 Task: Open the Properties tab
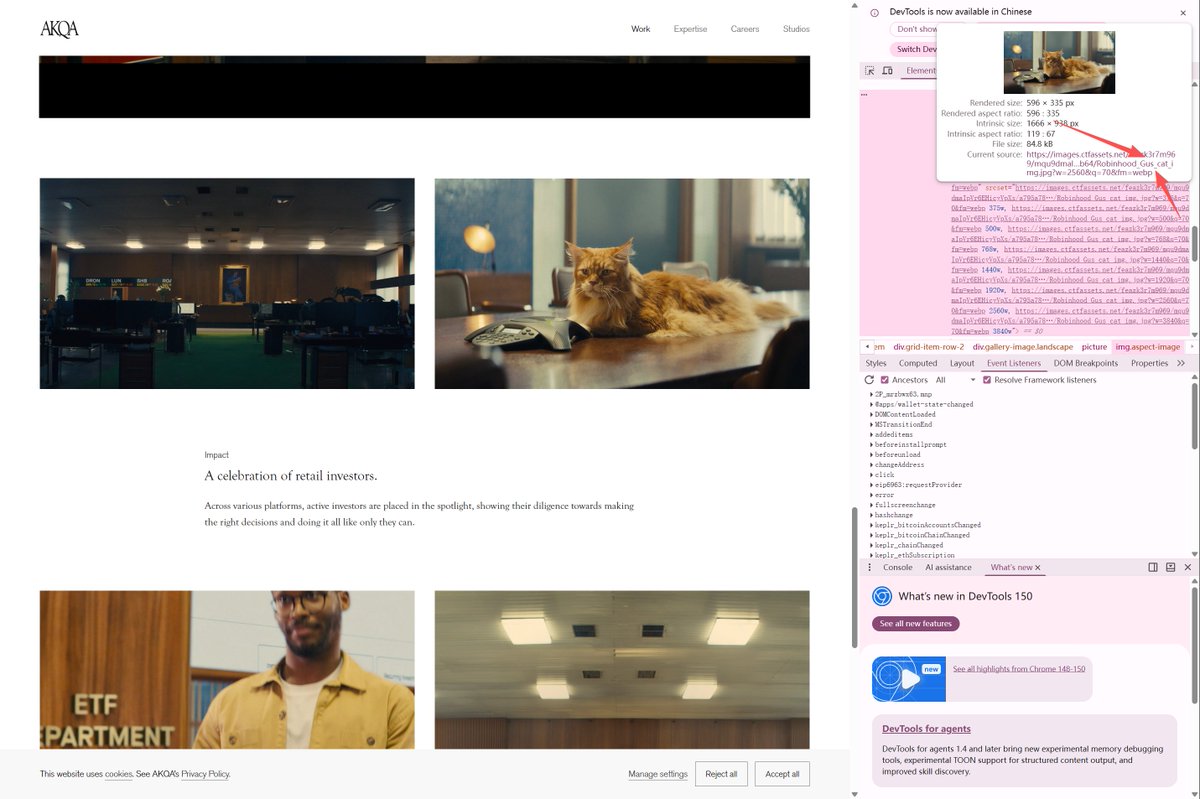1149,363
